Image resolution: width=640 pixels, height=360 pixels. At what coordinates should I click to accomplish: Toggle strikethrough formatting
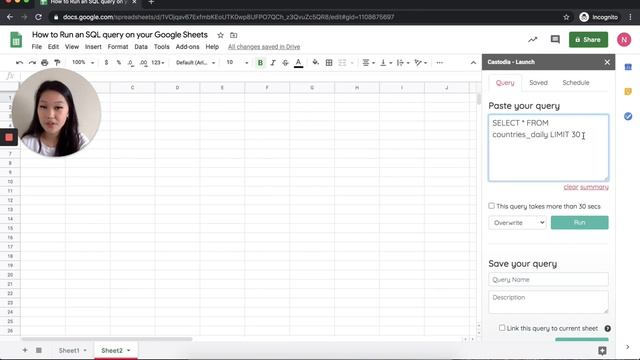(285, 63)
